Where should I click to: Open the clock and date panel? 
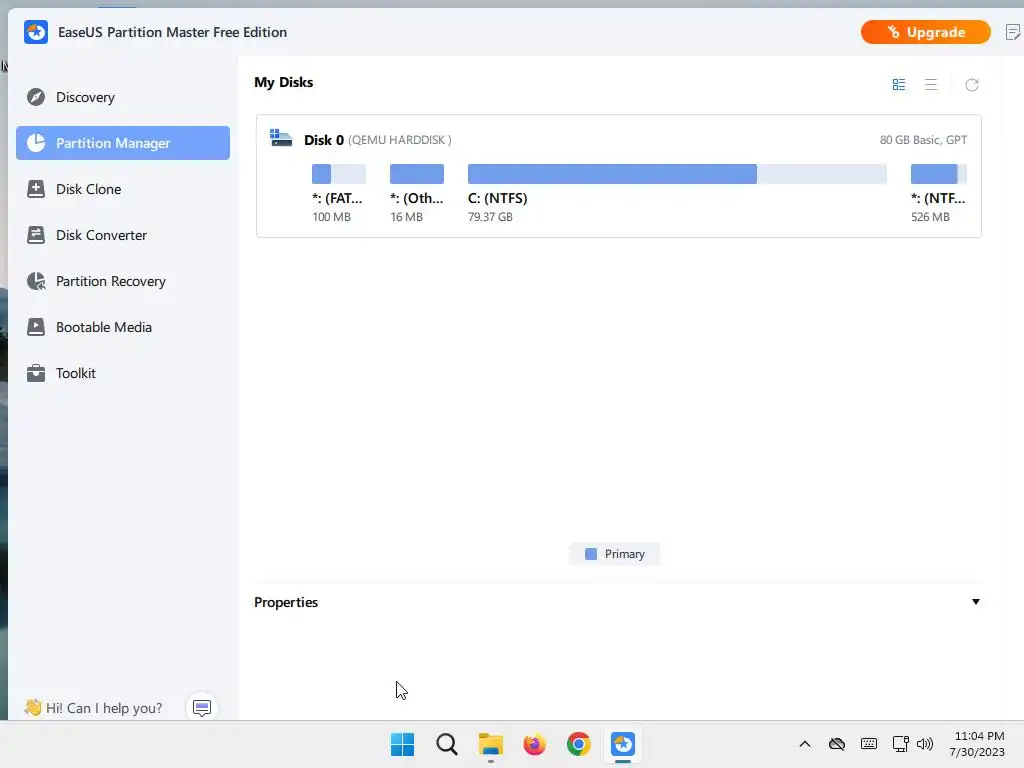(x=978, y=744)
